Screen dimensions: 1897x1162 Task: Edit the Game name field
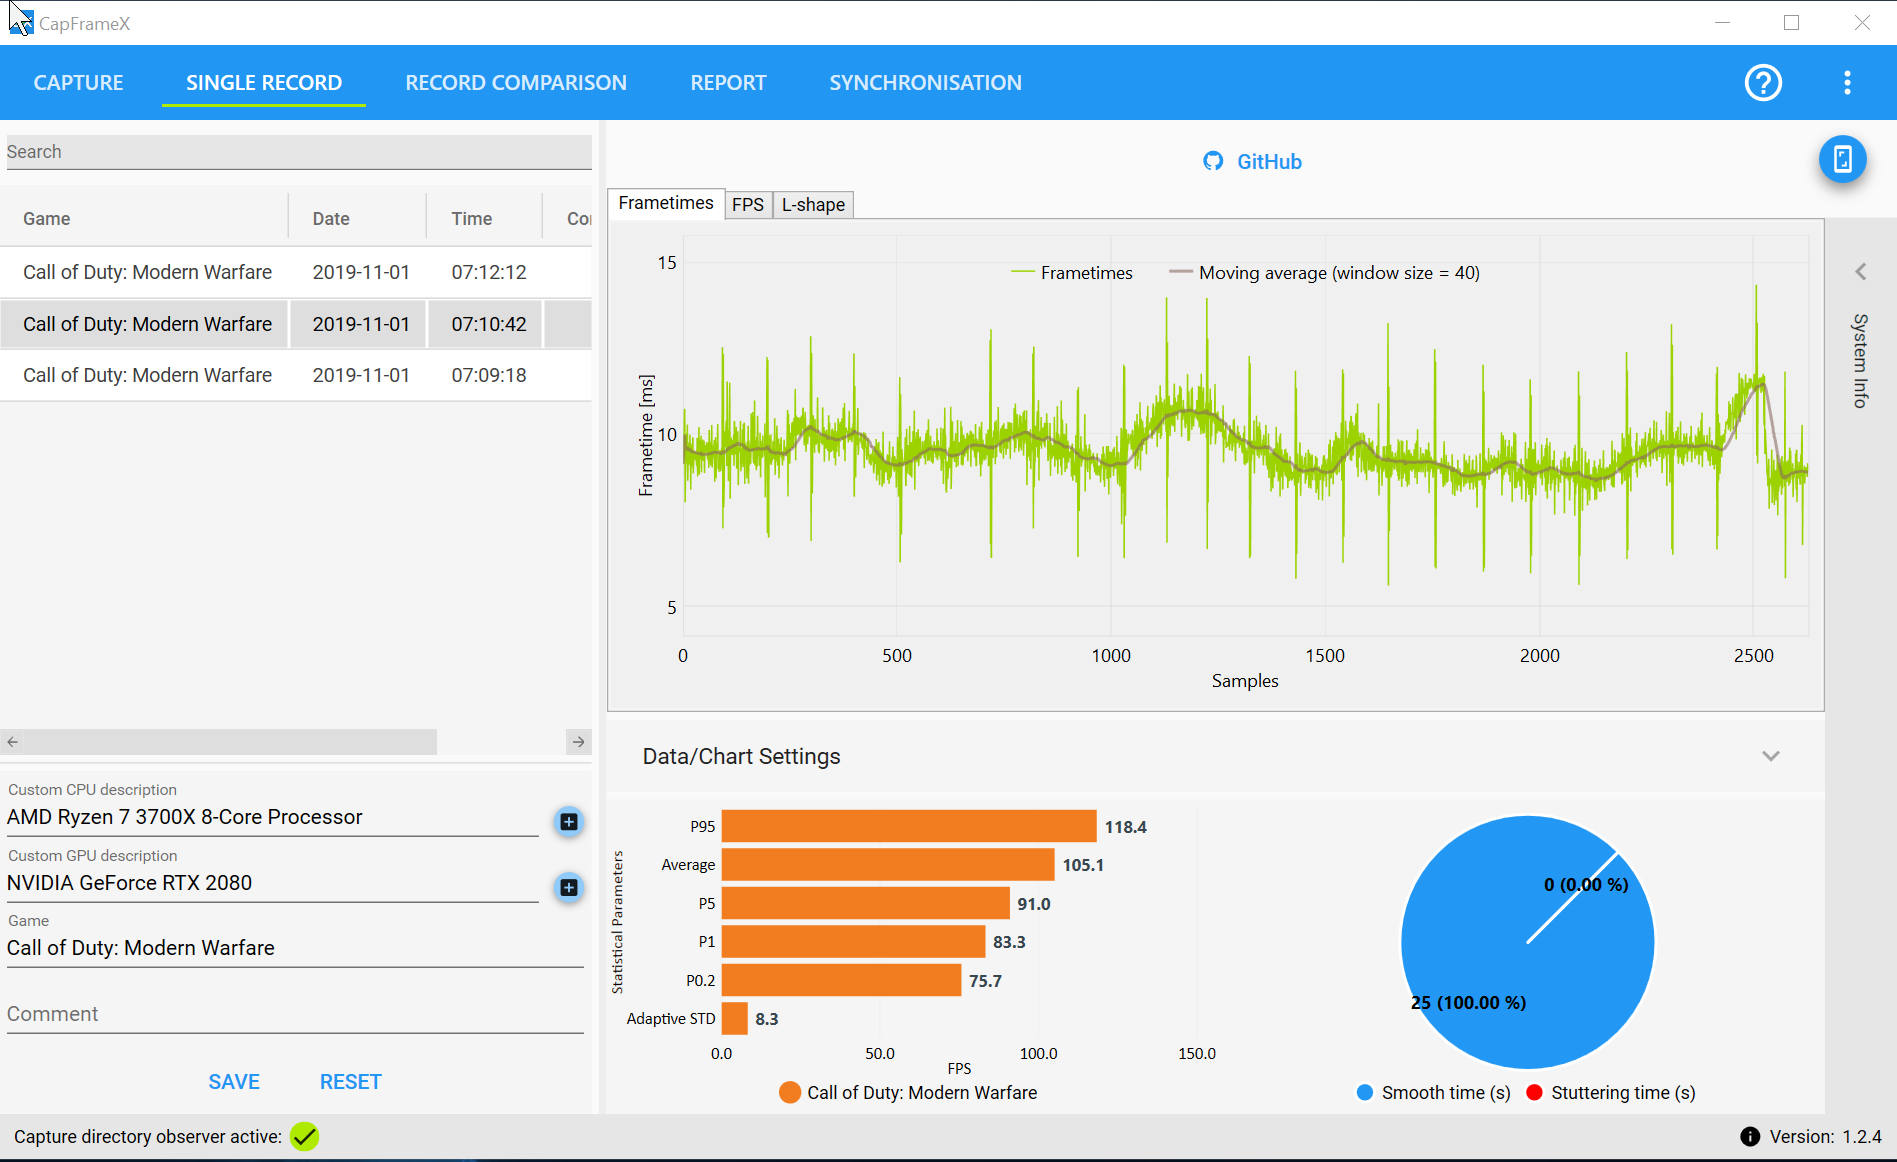[x=295, y=948]
